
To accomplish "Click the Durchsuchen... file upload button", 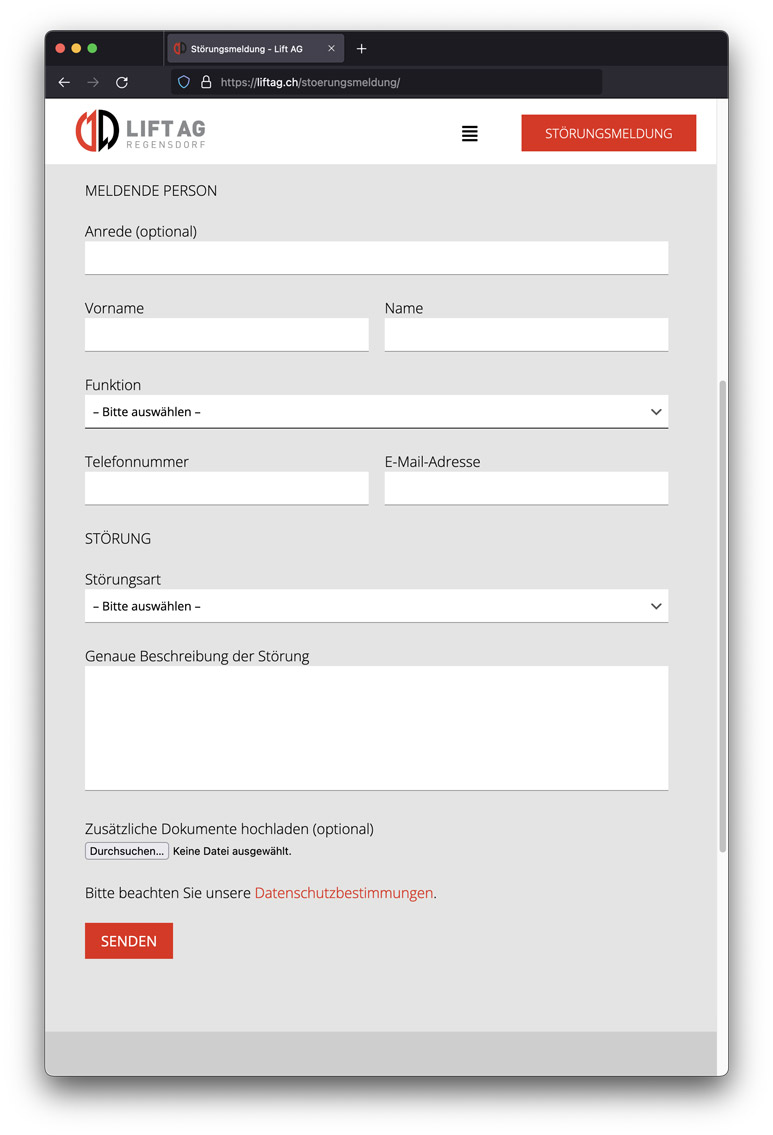I will (x=127, y=851).
